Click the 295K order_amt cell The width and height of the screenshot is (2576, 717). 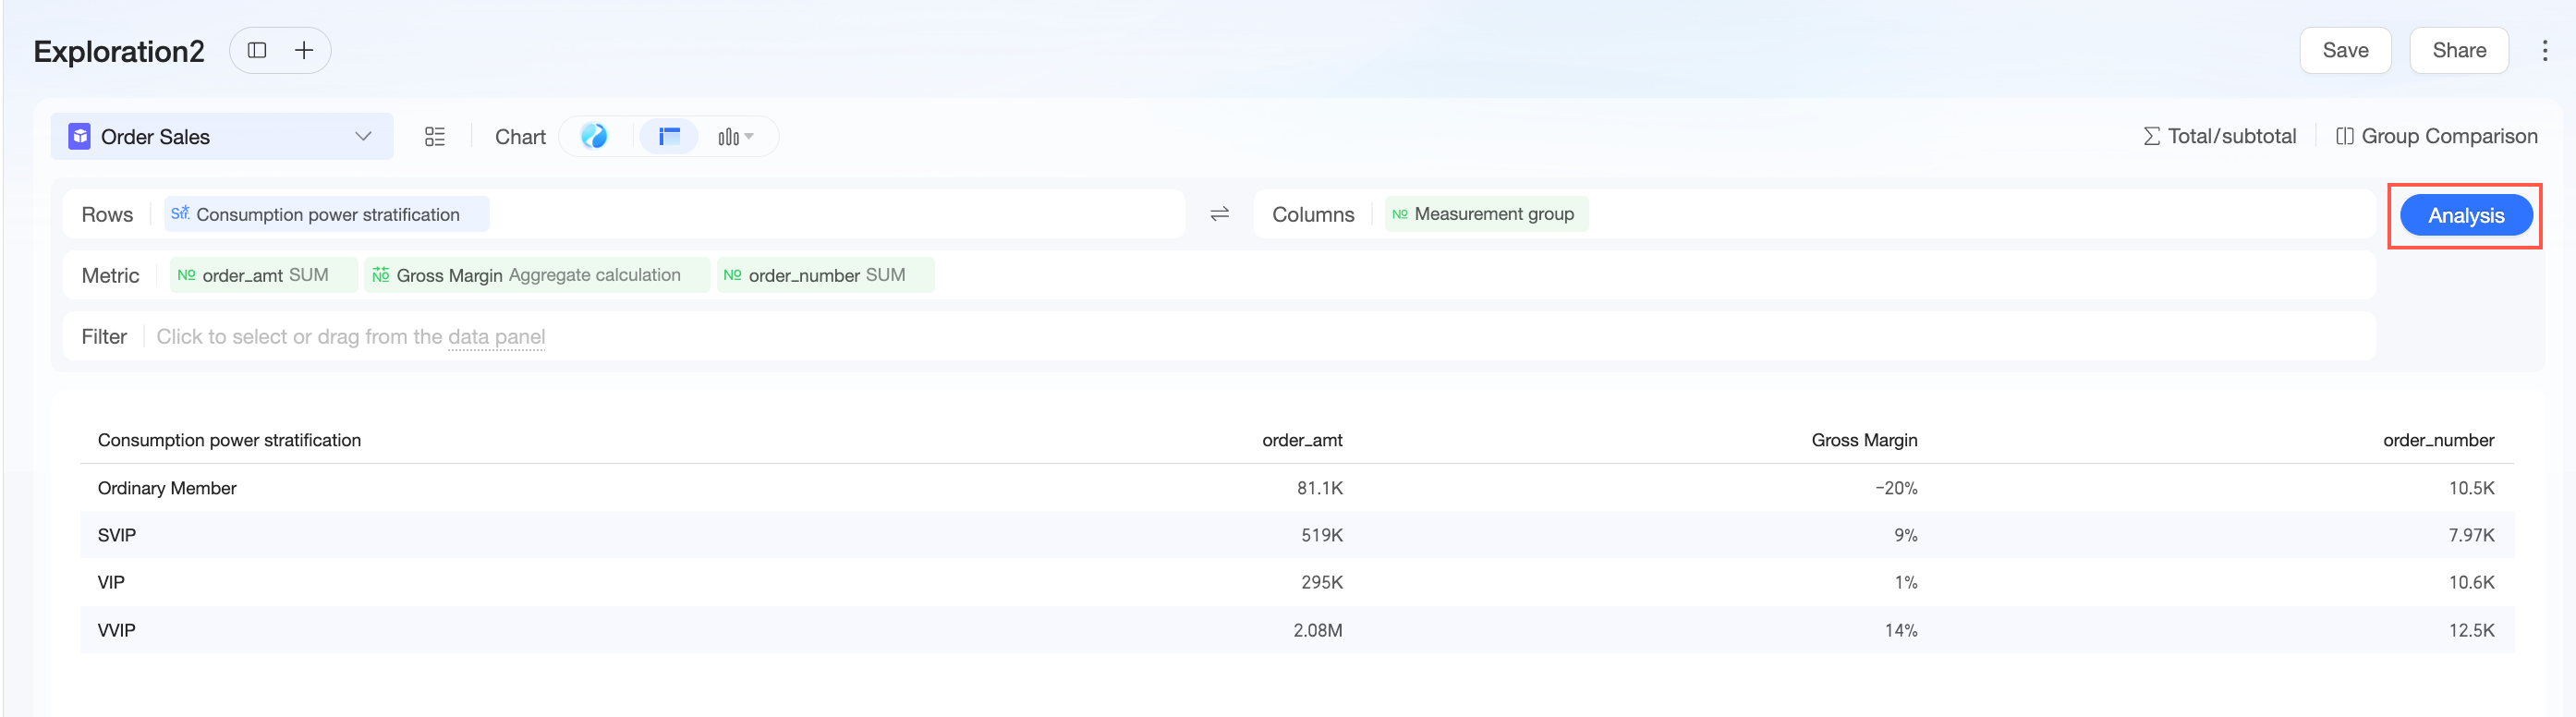(x=1322, y=582)
